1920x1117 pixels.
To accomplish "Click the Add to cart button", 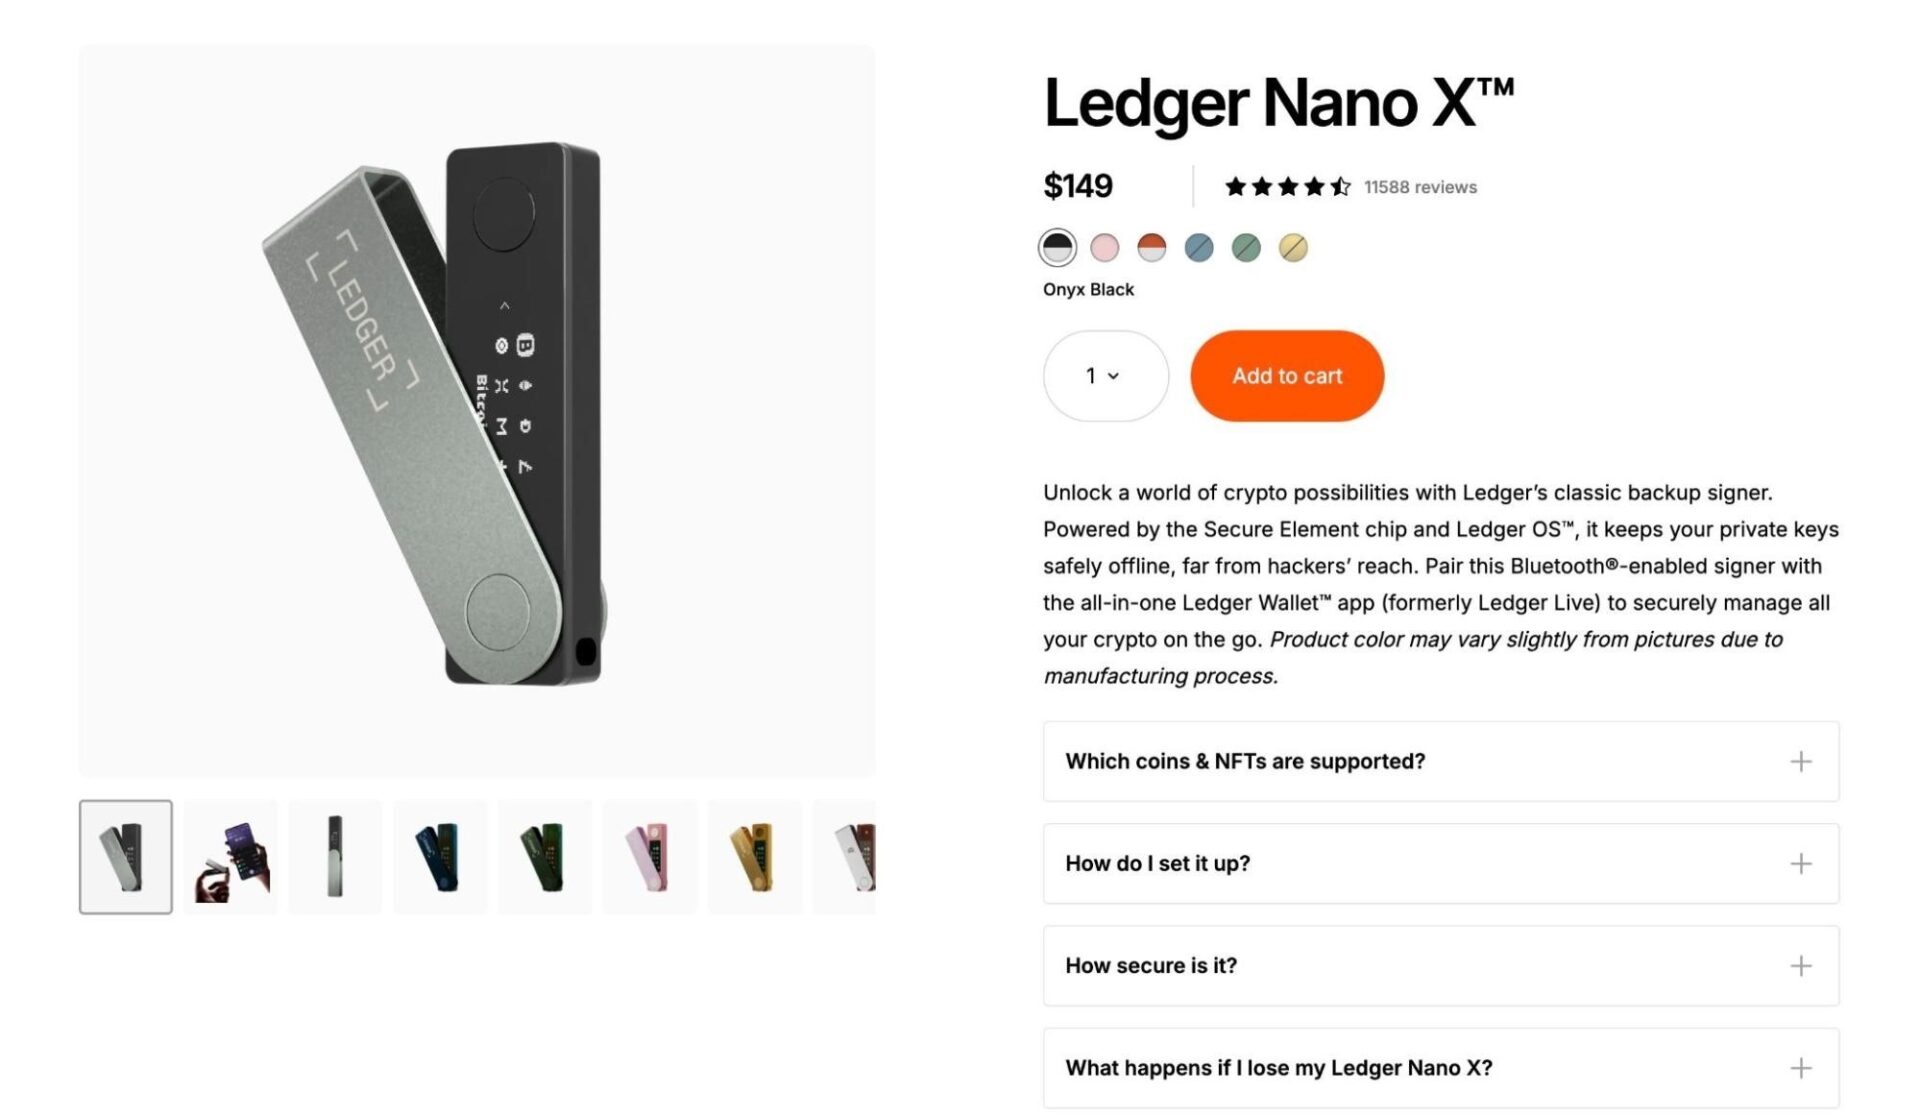I will tap(1287, 375).
